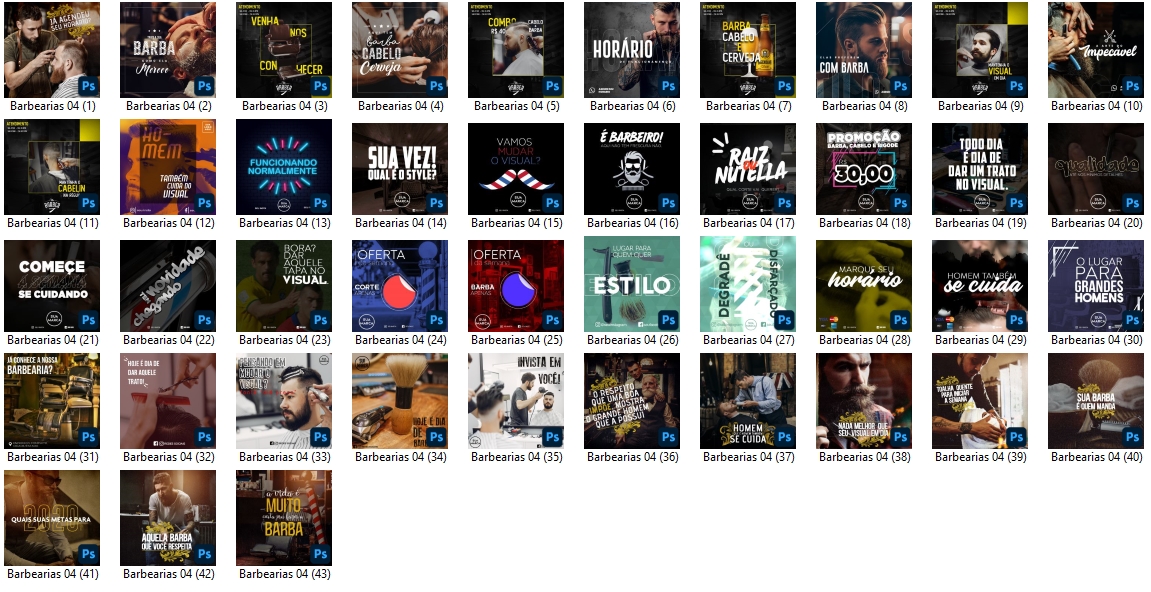Click the Ps badge on Barbearias 04 (30)
The image size is (1151, 592).
point(1132,320)
